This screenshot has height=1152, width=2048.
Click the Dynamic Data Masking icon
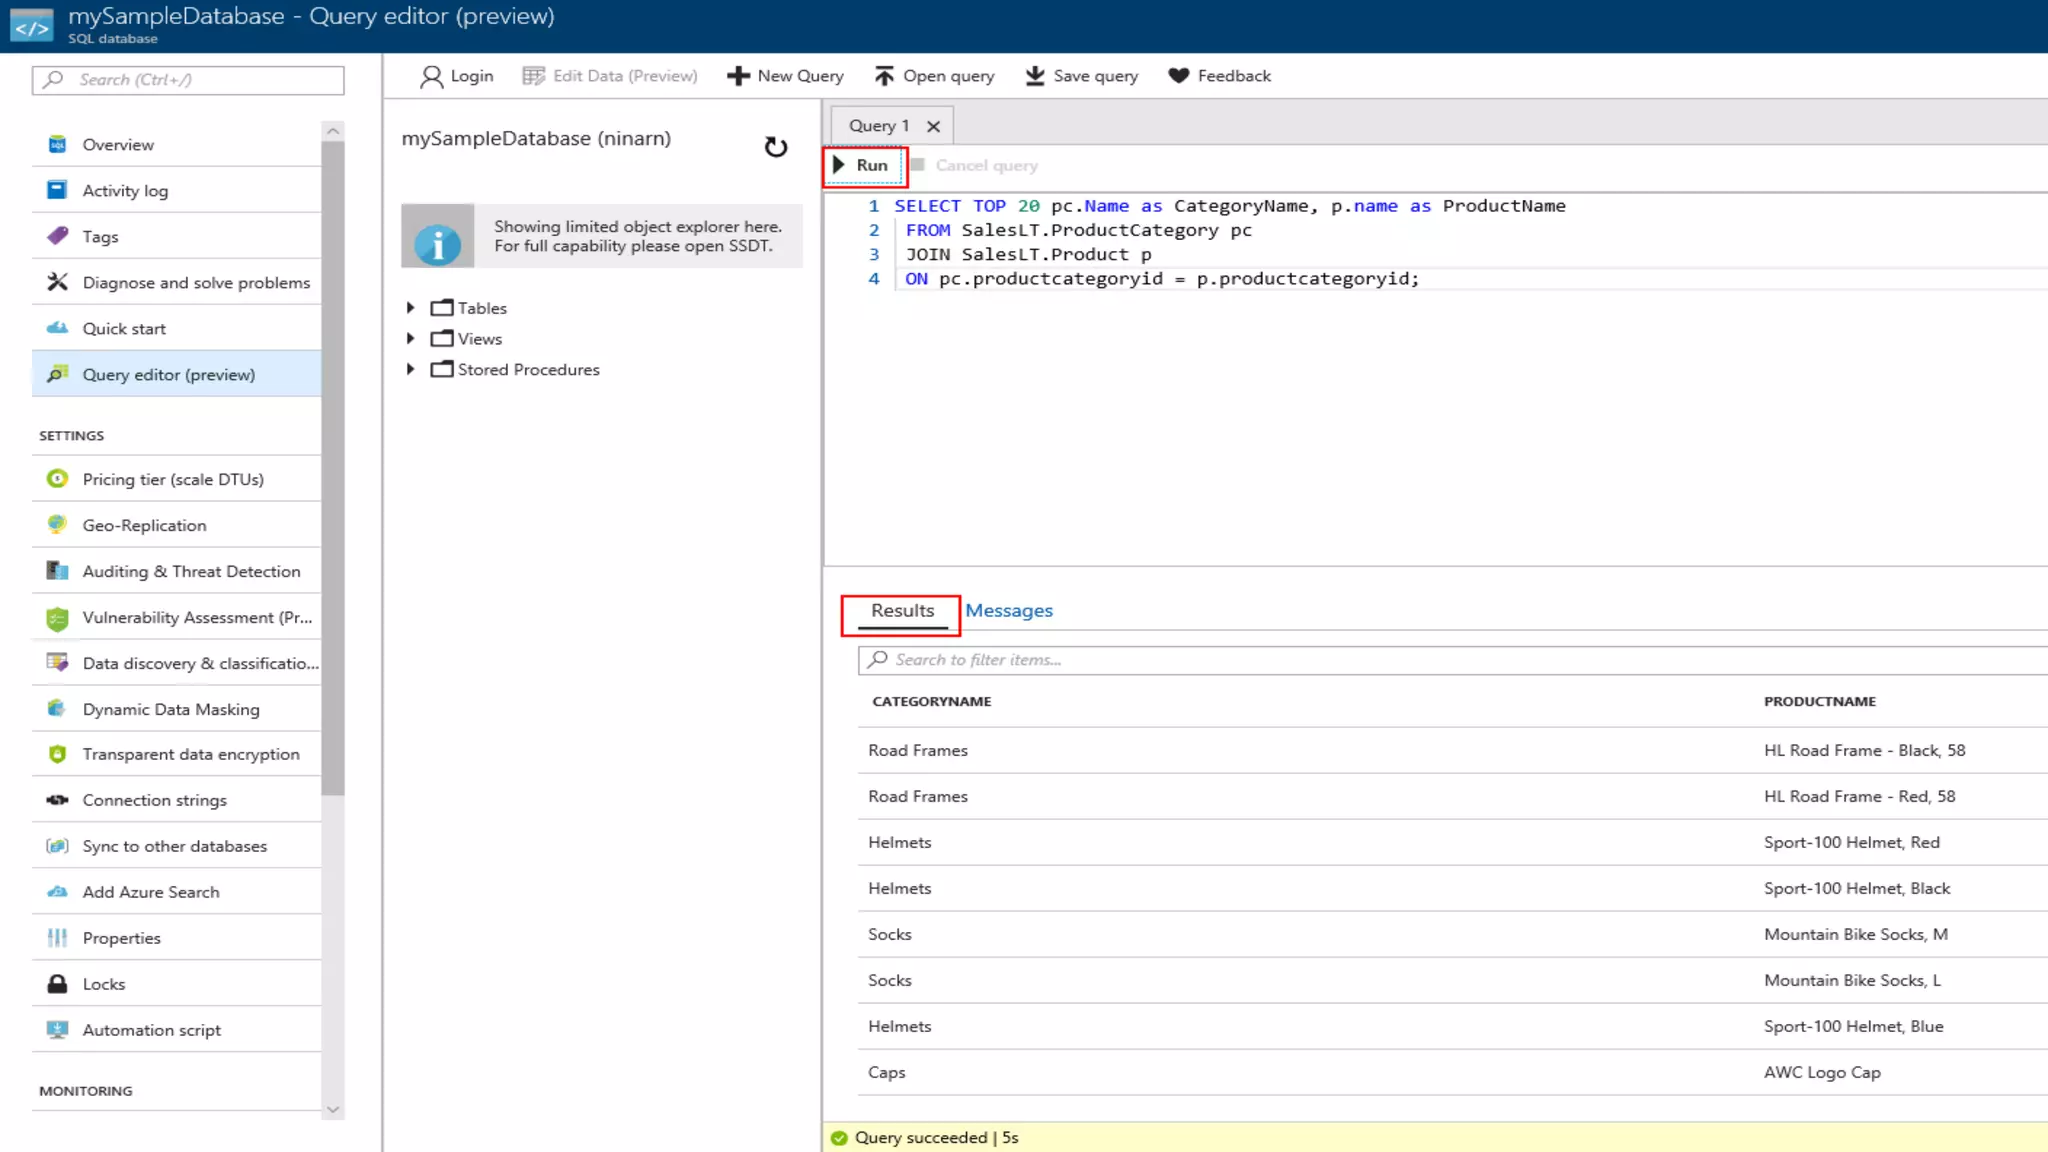coord(57,709)
